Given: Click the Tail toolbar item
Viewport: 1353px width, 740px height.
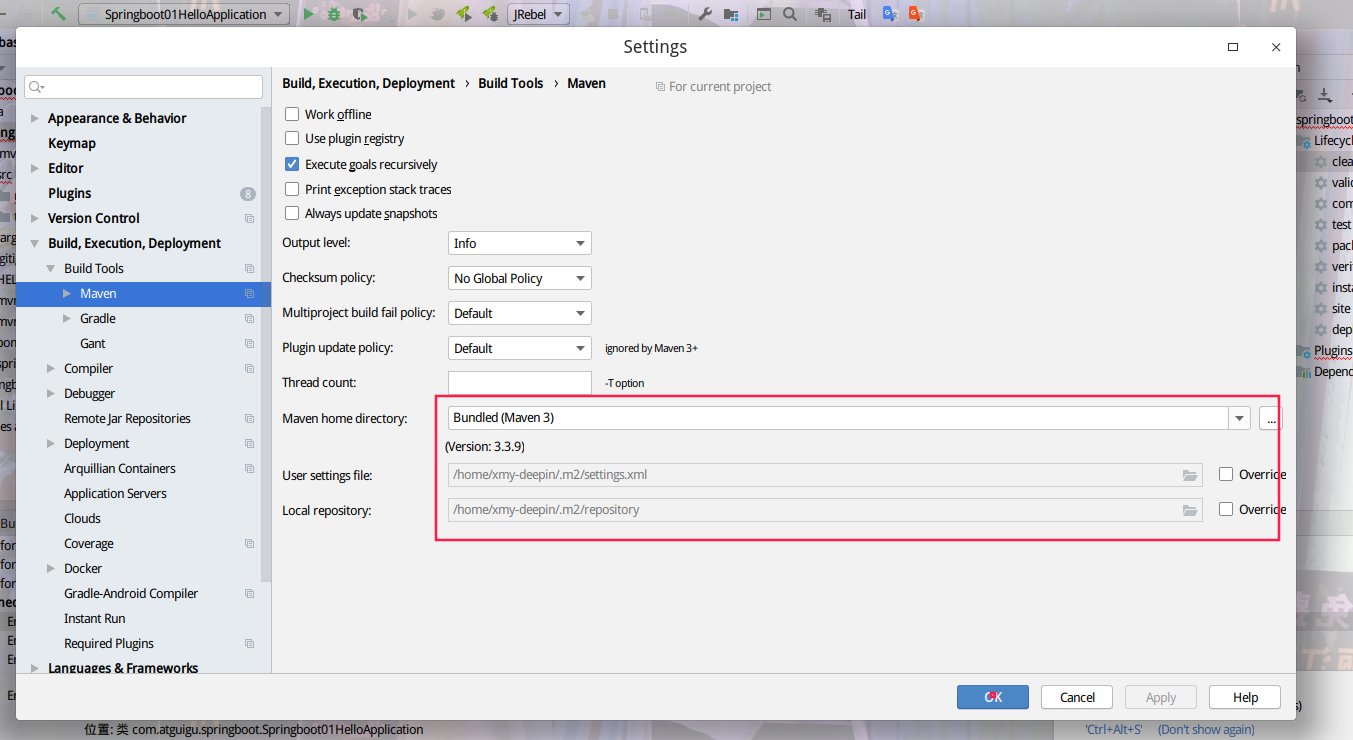Looking at the screenshot, I should pyautogui.click(x=857, y=14).
